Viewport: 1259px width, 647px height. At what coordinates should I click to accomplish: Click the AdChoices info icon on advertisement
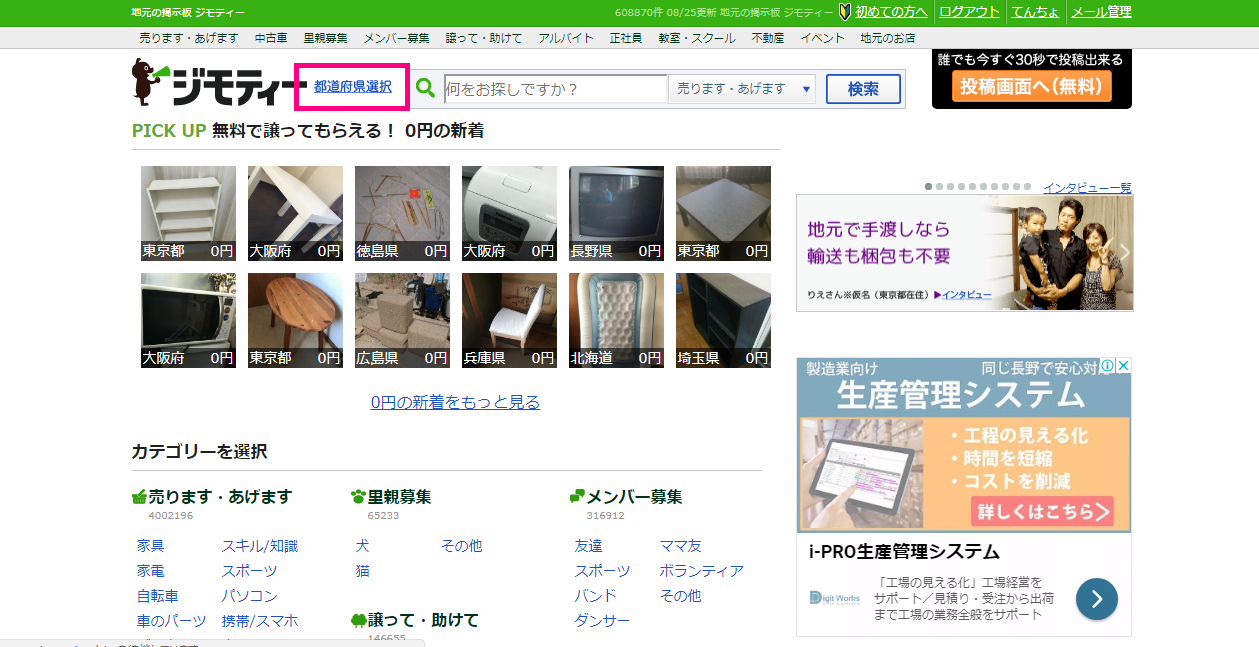click(x=1108, y=366)
